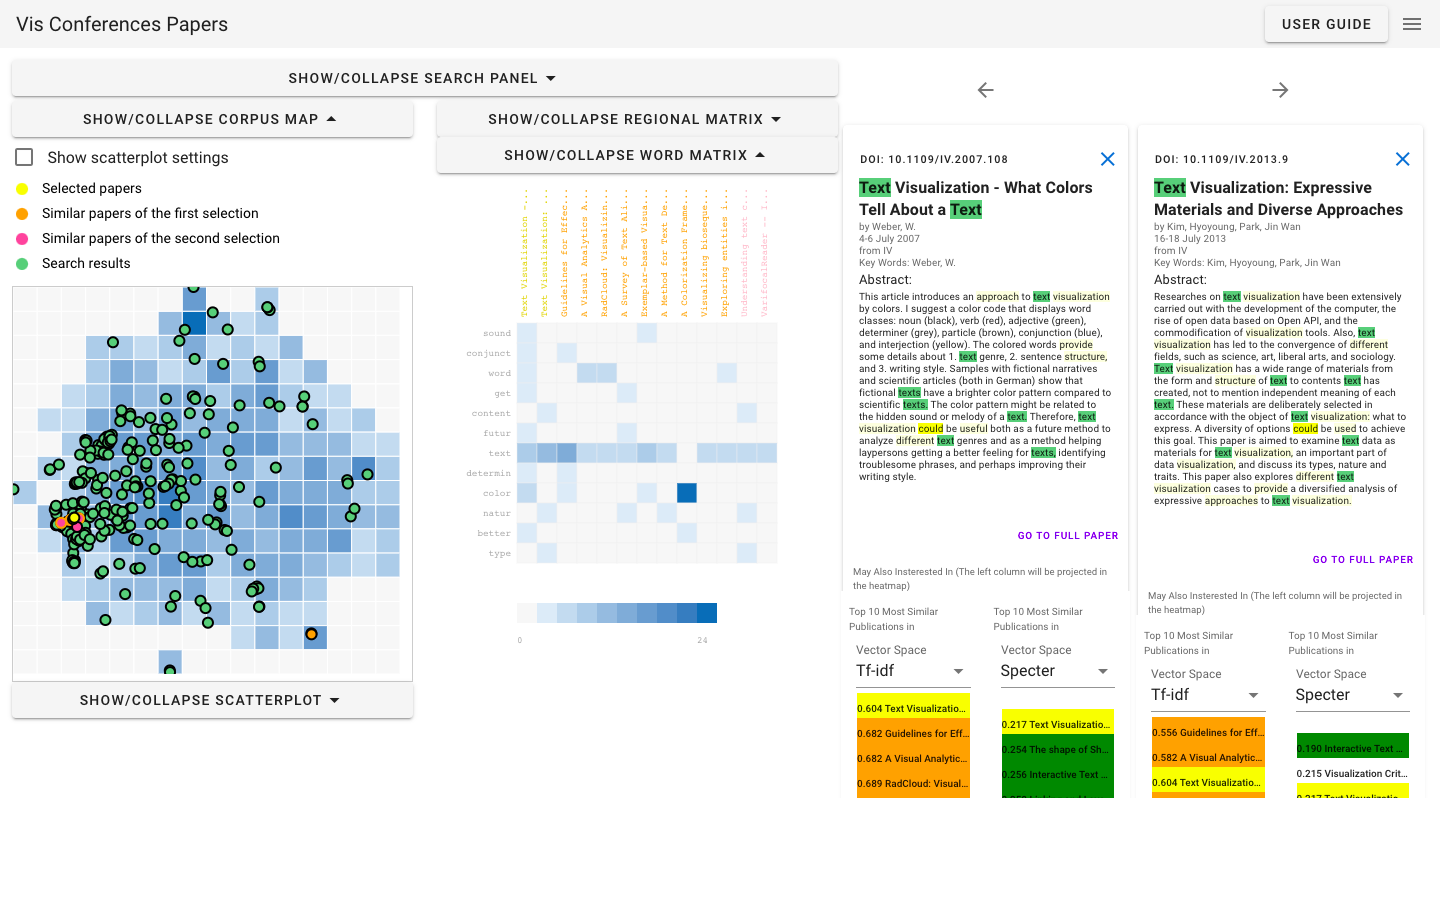Click the yellow selected paper dot in scatterplot
The width and height of the screenshot is (1440, 900).
[x=74, y=517]
